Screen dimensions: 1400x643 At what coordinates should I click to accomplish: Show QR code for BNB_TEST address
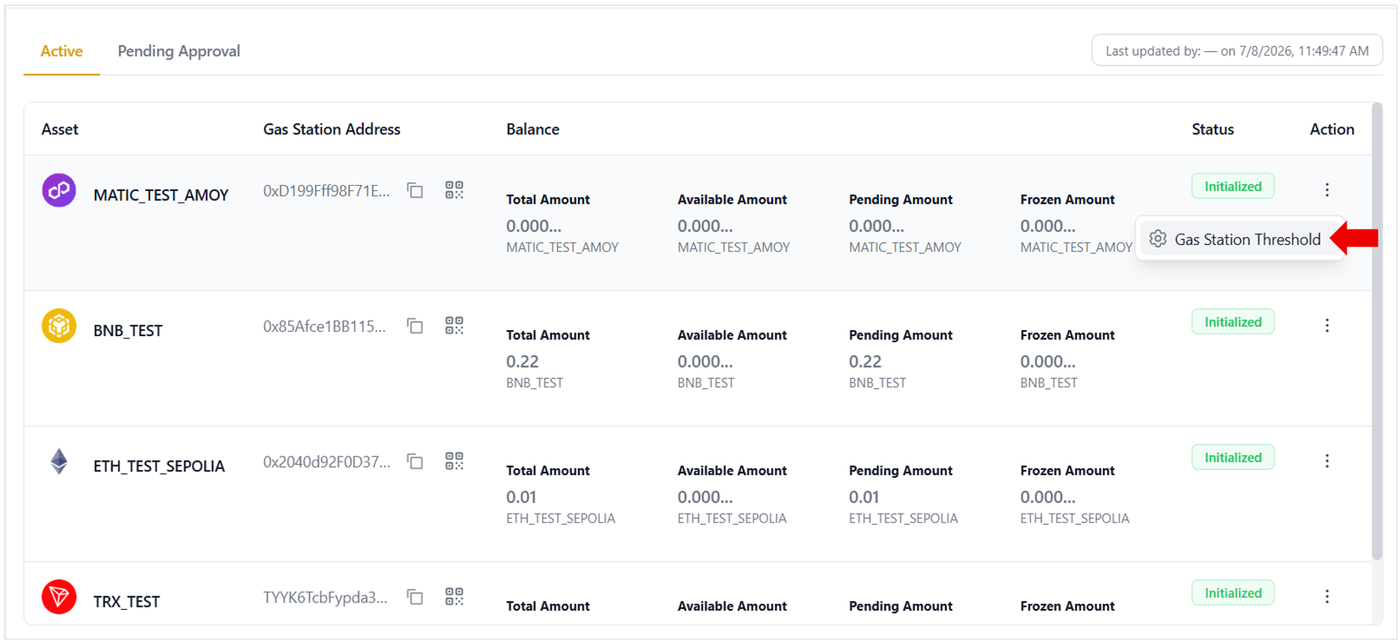click(x=455, y=326)
